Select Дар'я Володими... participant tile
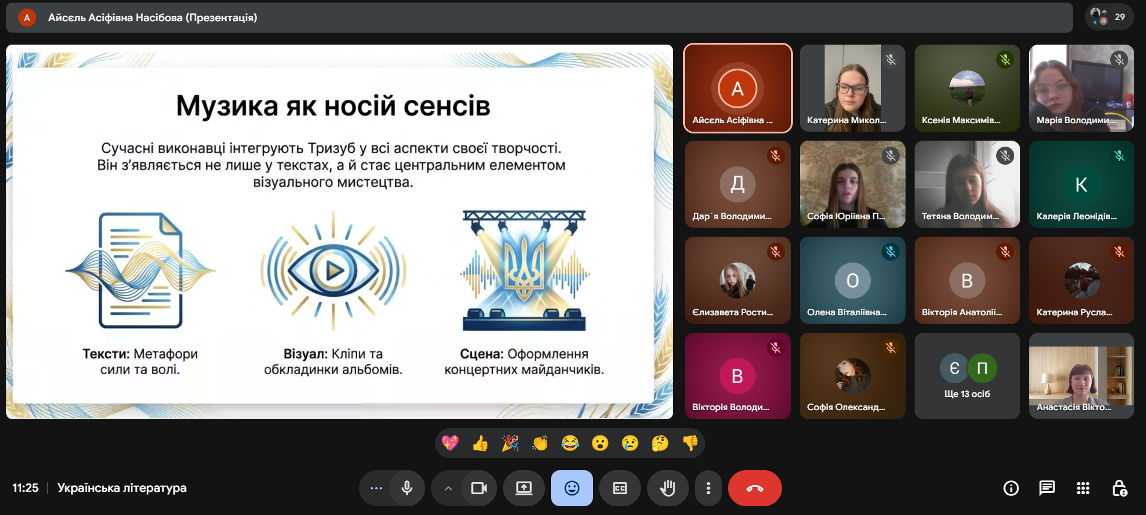Viewport: 1146px width, 515px height. [x=737, y=184]
